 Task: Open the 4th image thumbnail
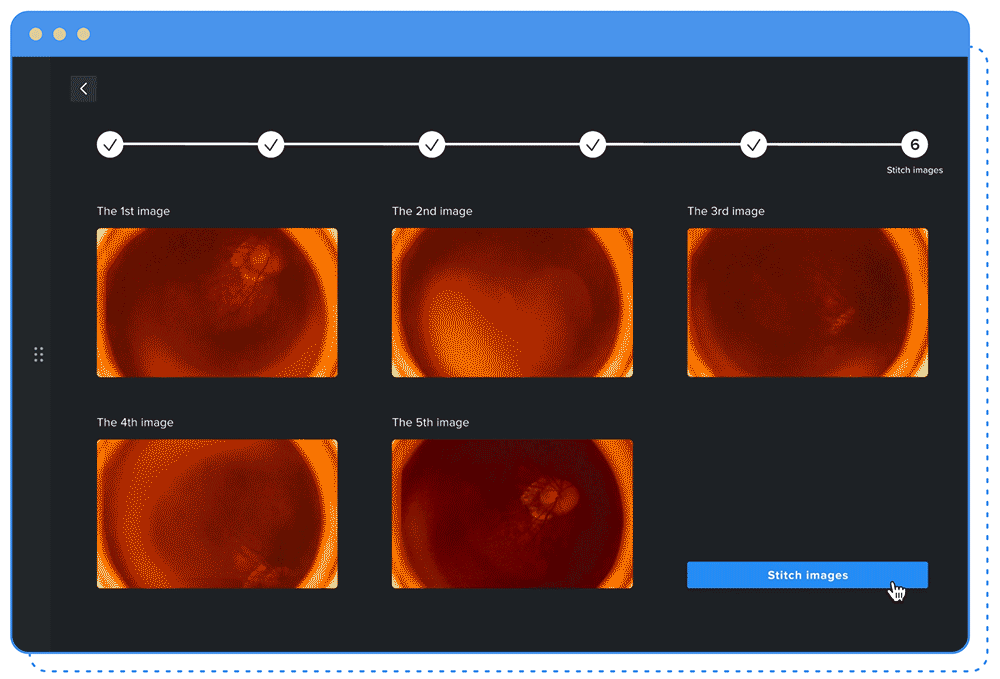tap(217, 514)
